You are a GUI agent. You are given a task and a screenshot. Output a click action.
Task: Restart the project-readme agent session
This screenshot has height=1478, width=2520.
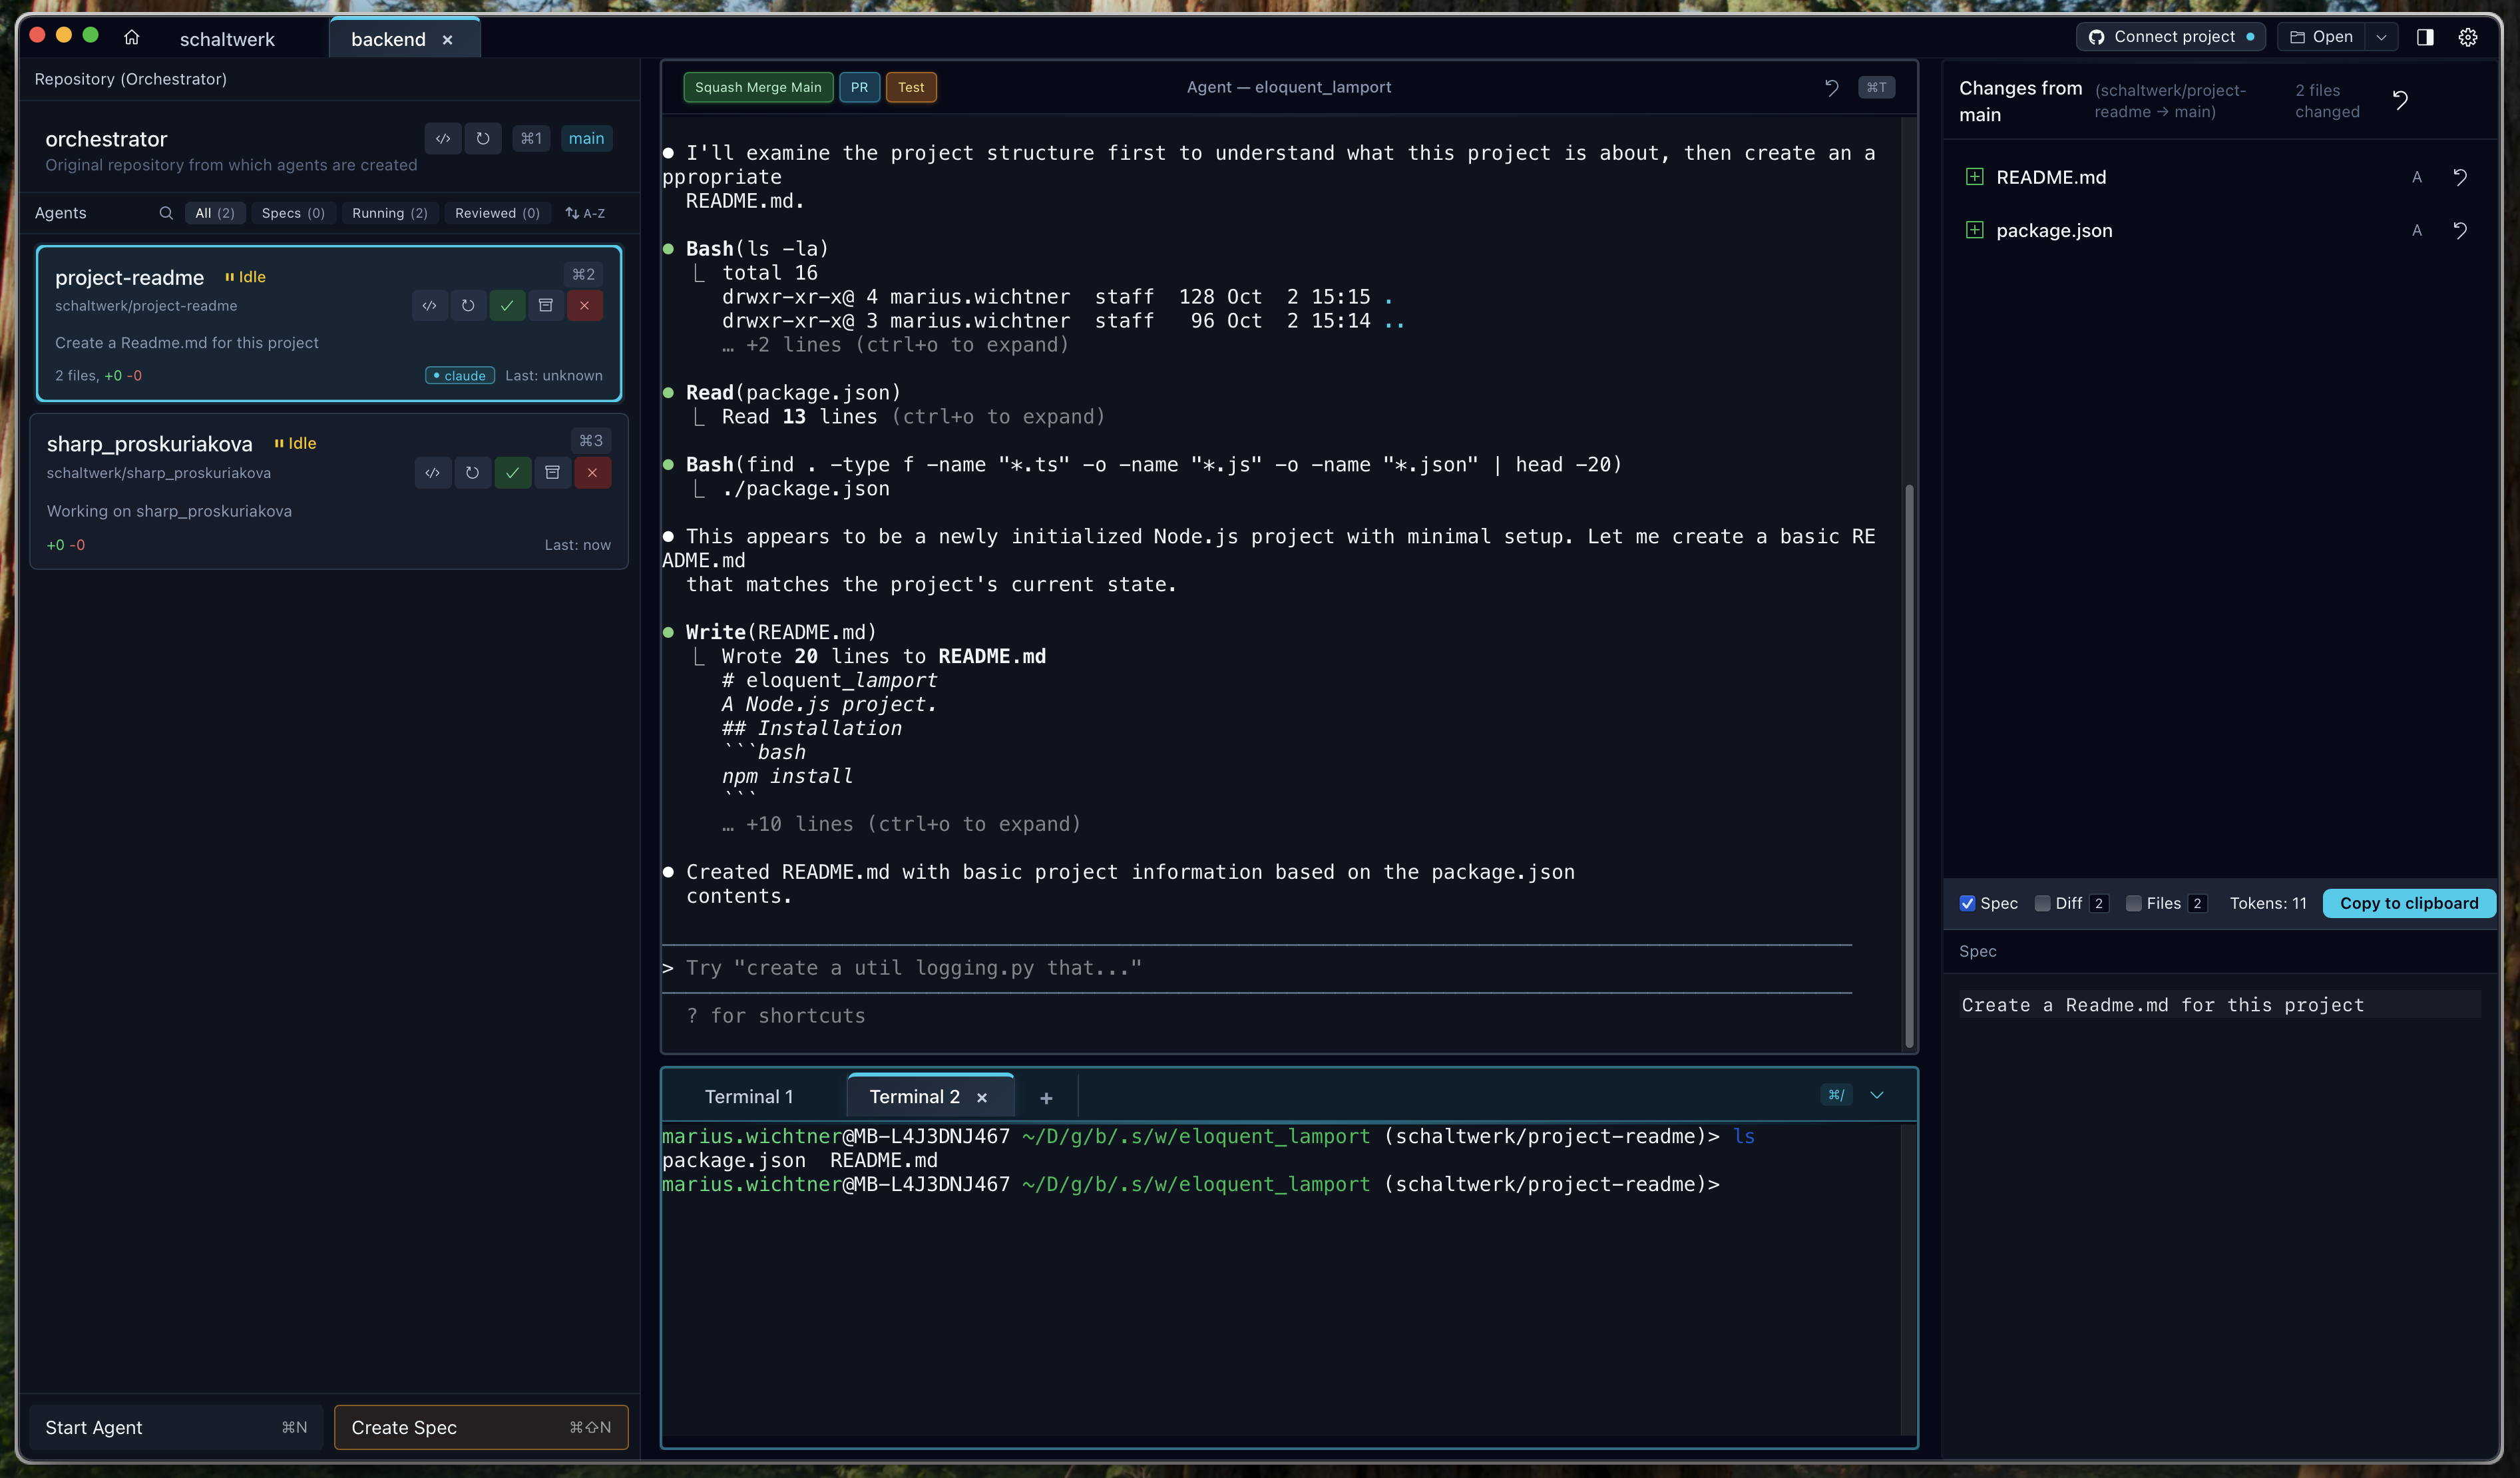(x=468, y=306)
